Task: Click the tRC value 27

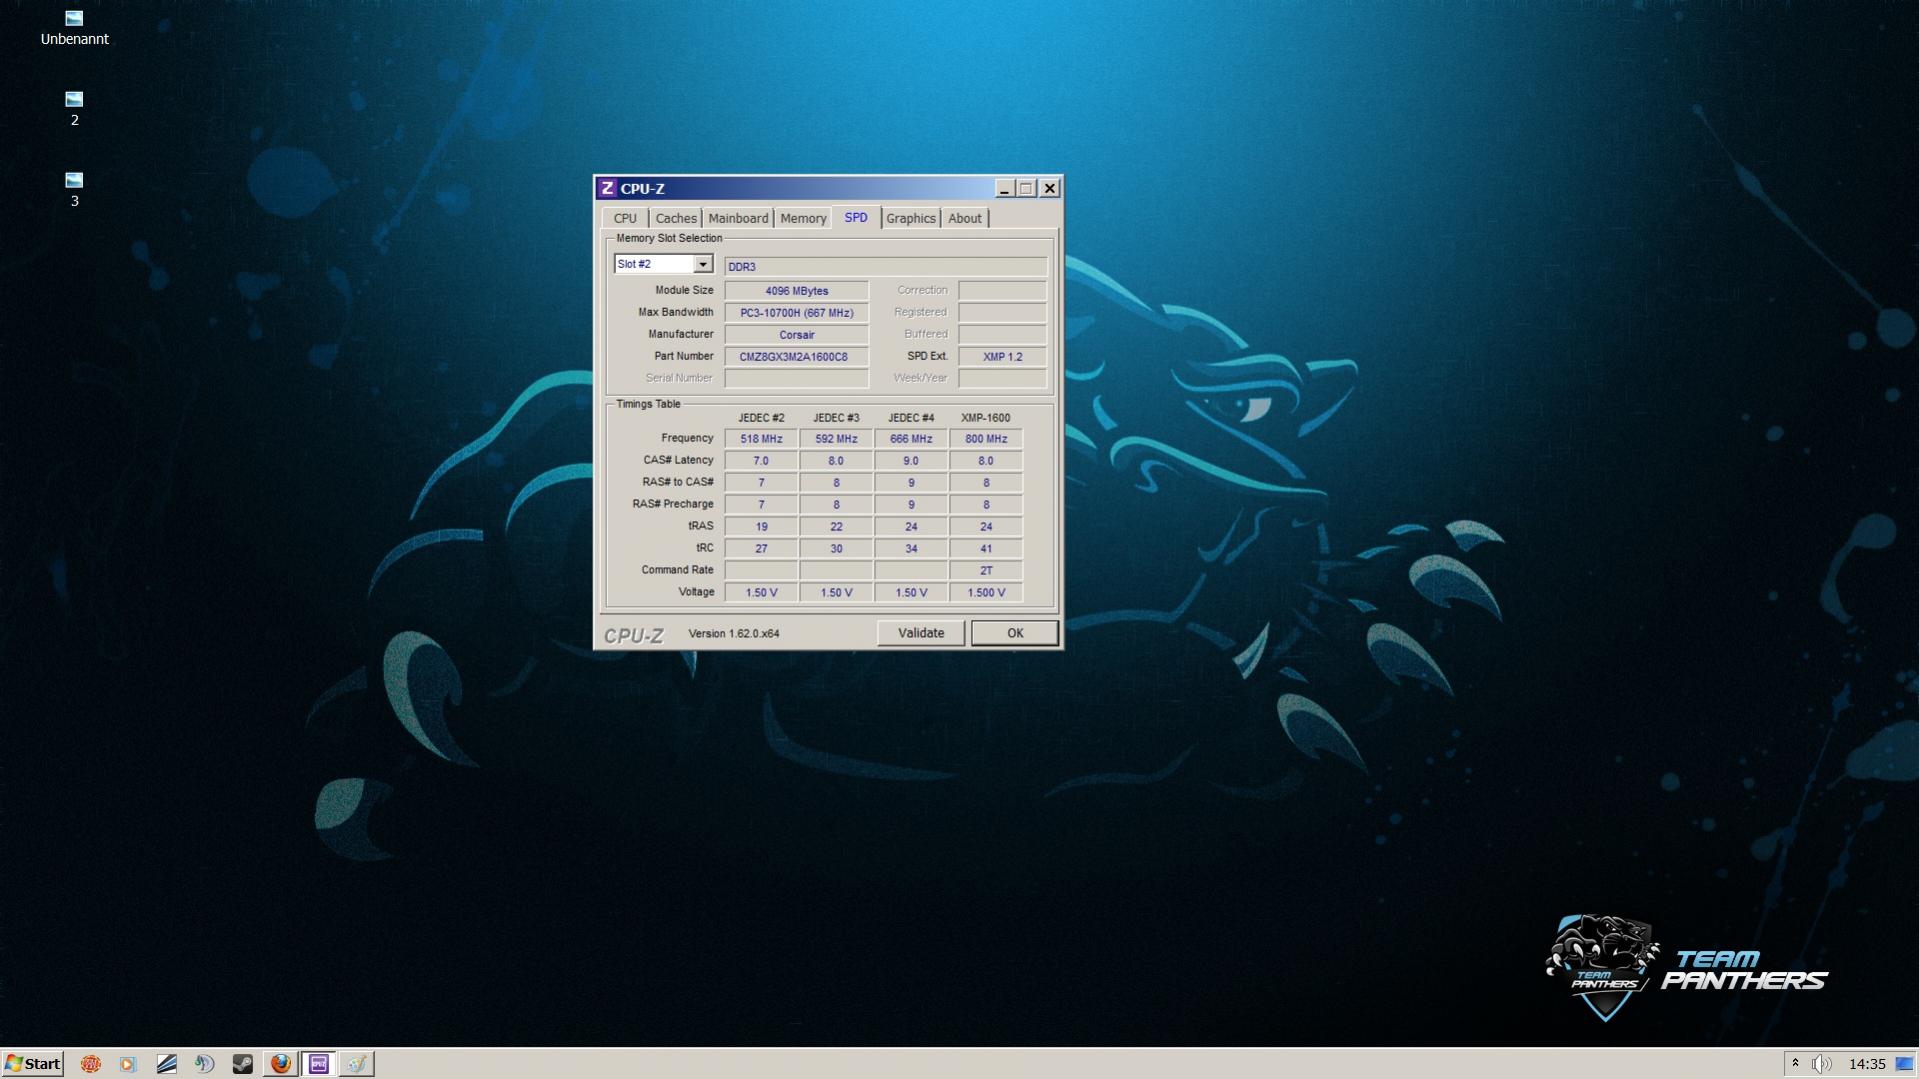Action: [x=761, y=549]
